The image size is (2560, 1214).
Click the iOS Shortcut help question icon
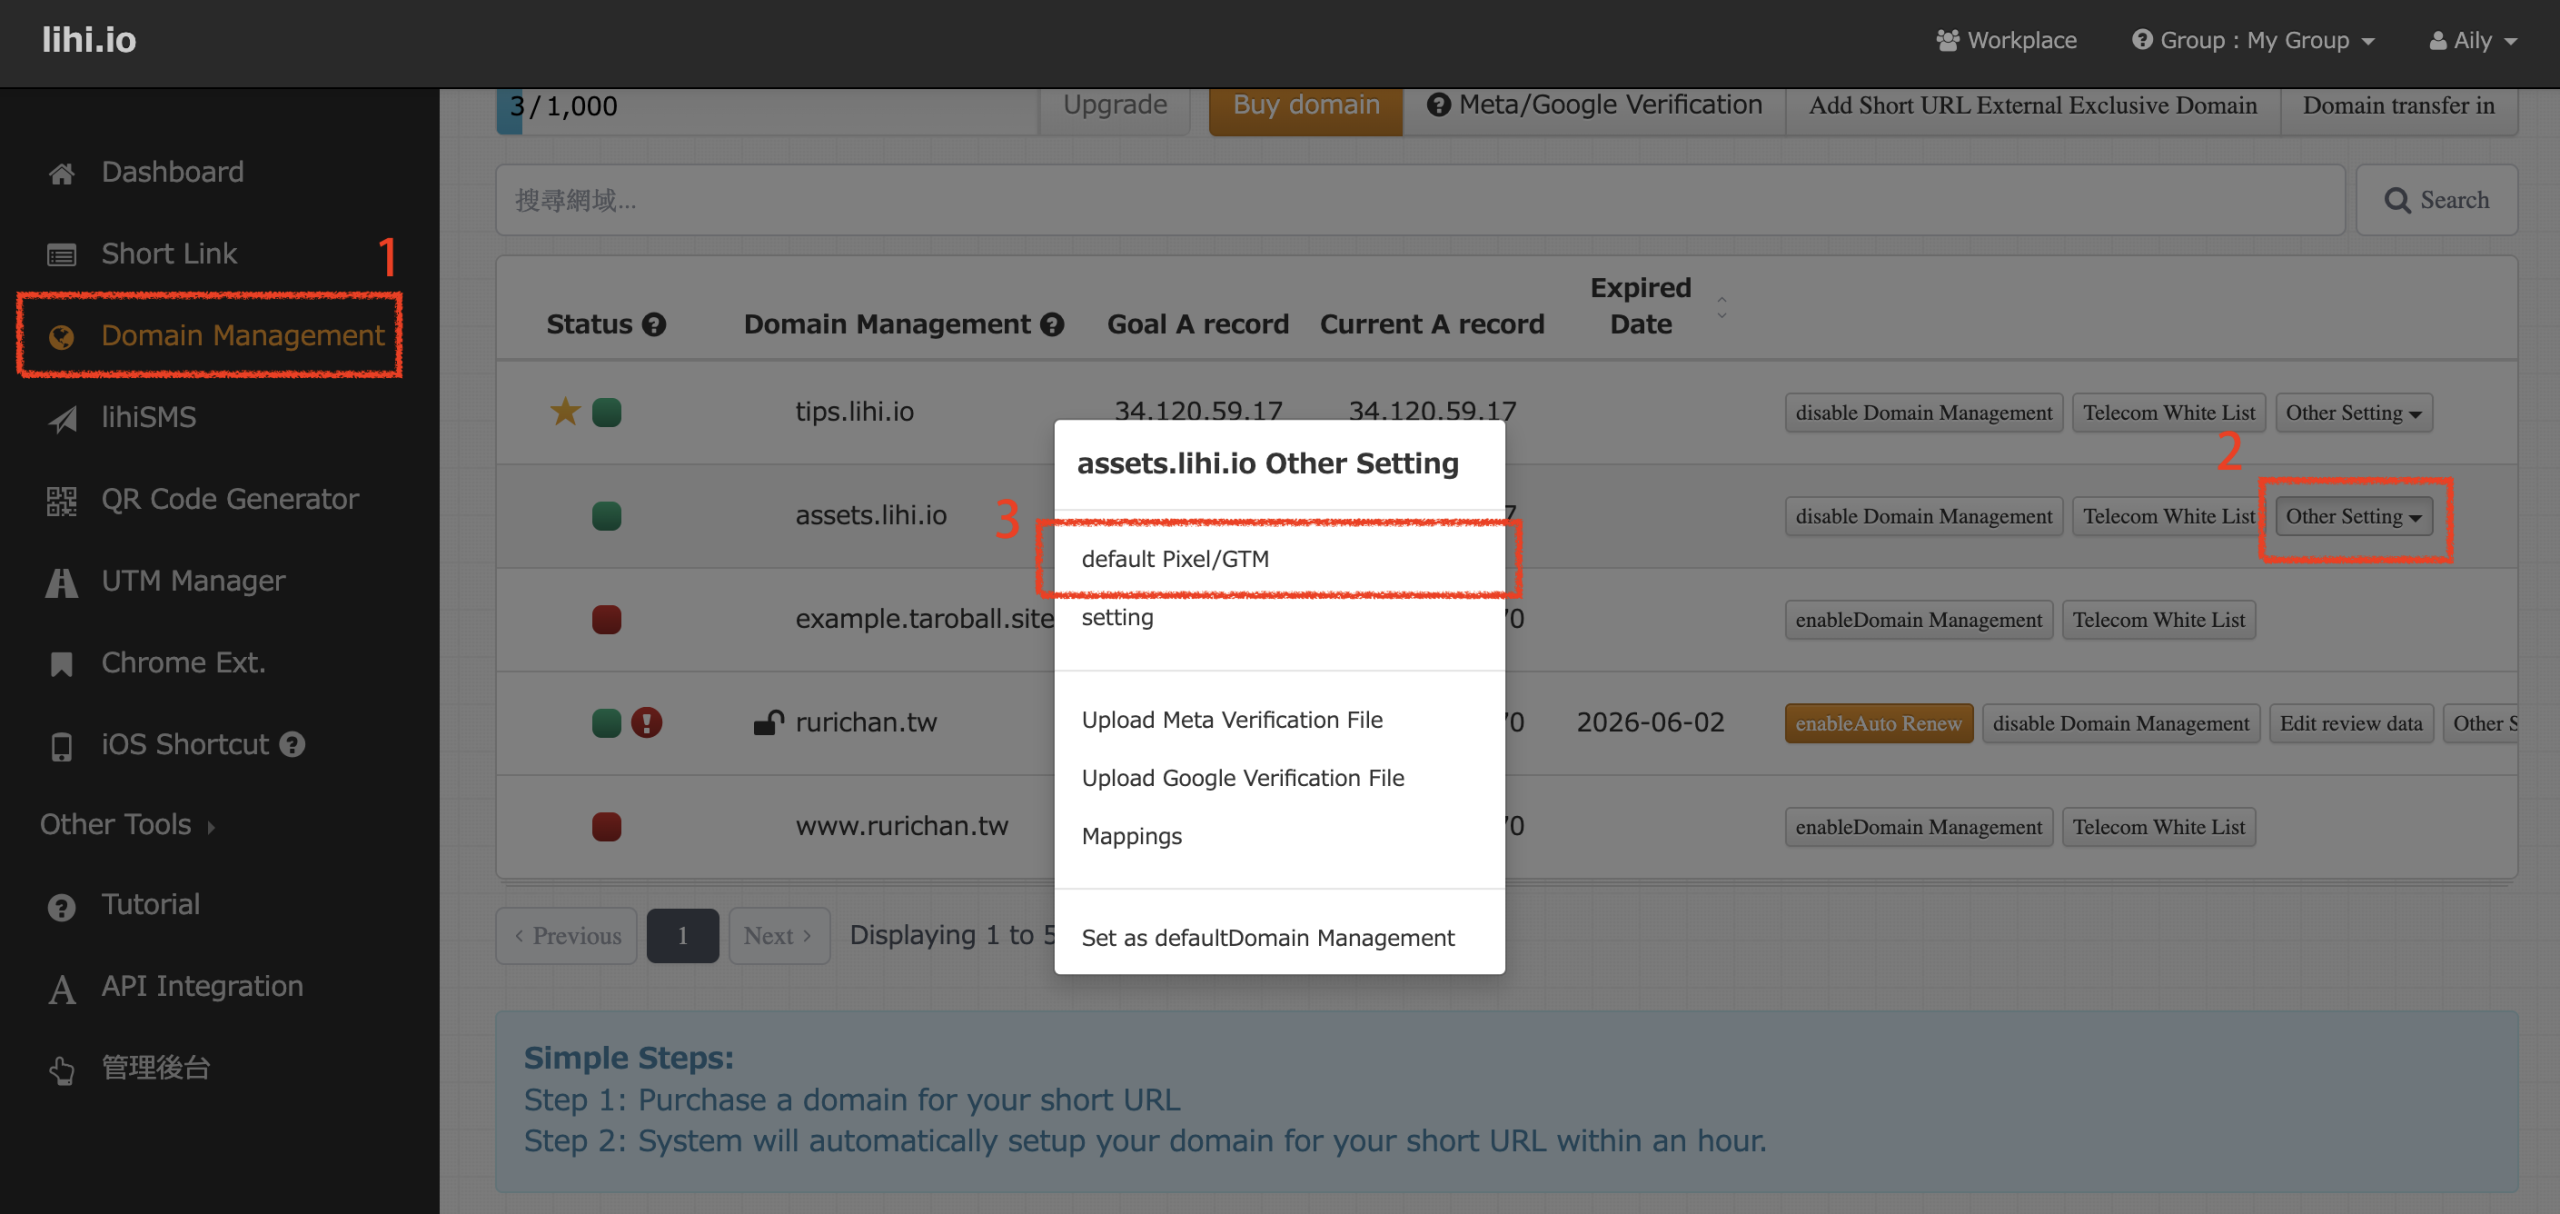point(292,744)
